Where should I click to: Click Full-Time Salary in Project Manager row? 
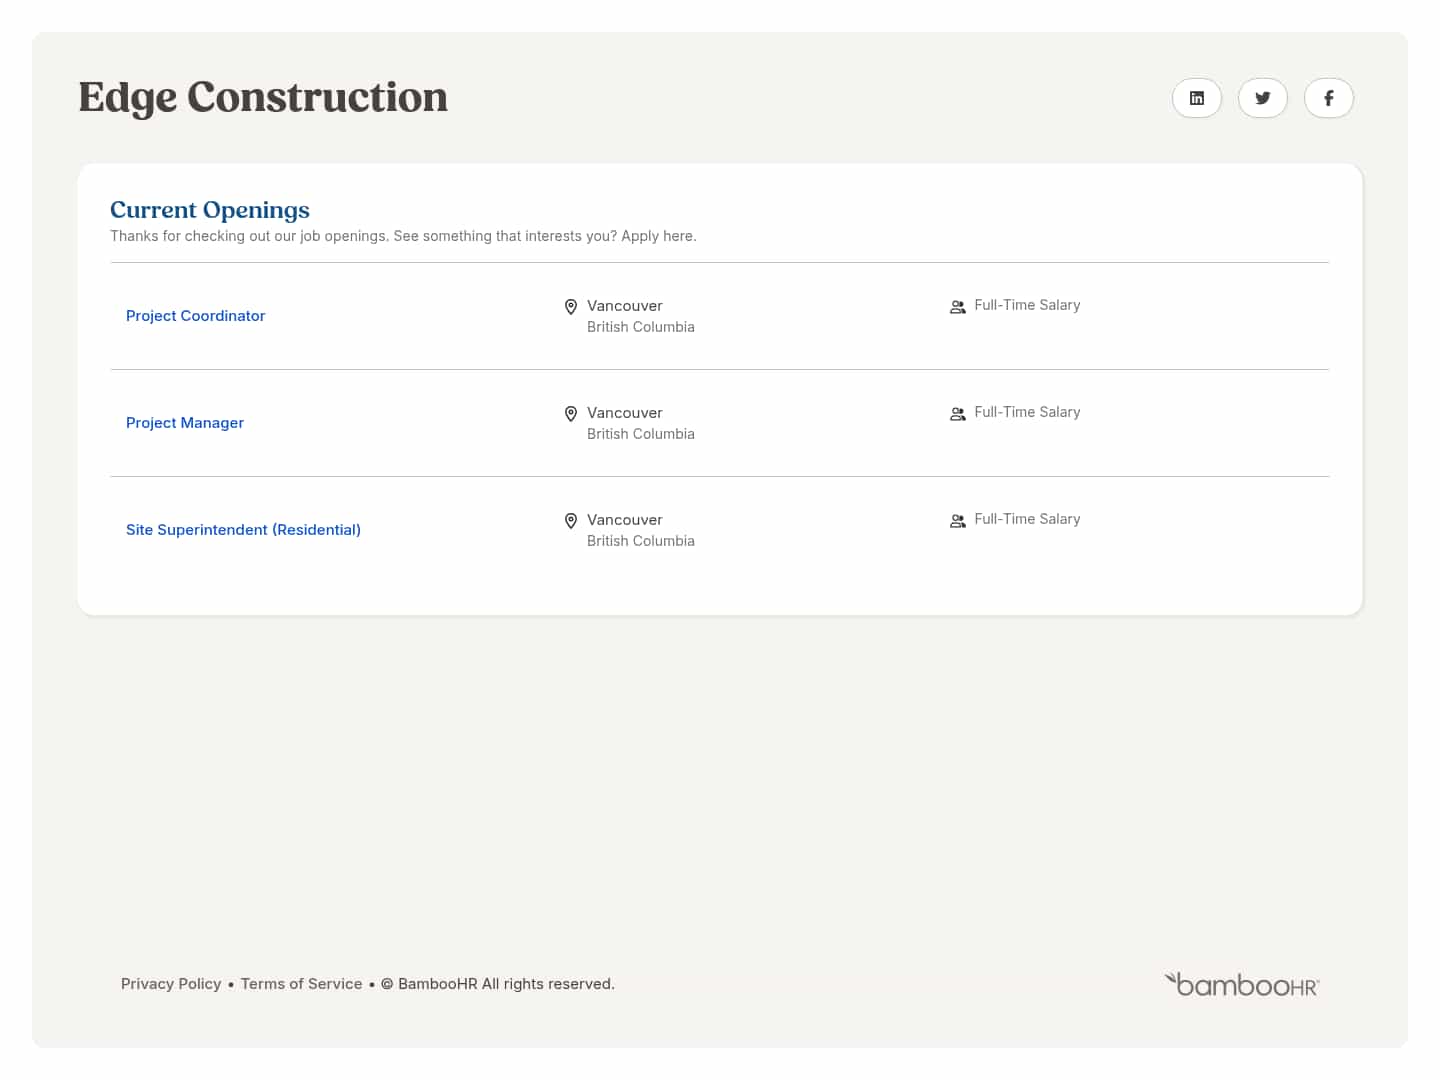click(x=1027, y=412)
